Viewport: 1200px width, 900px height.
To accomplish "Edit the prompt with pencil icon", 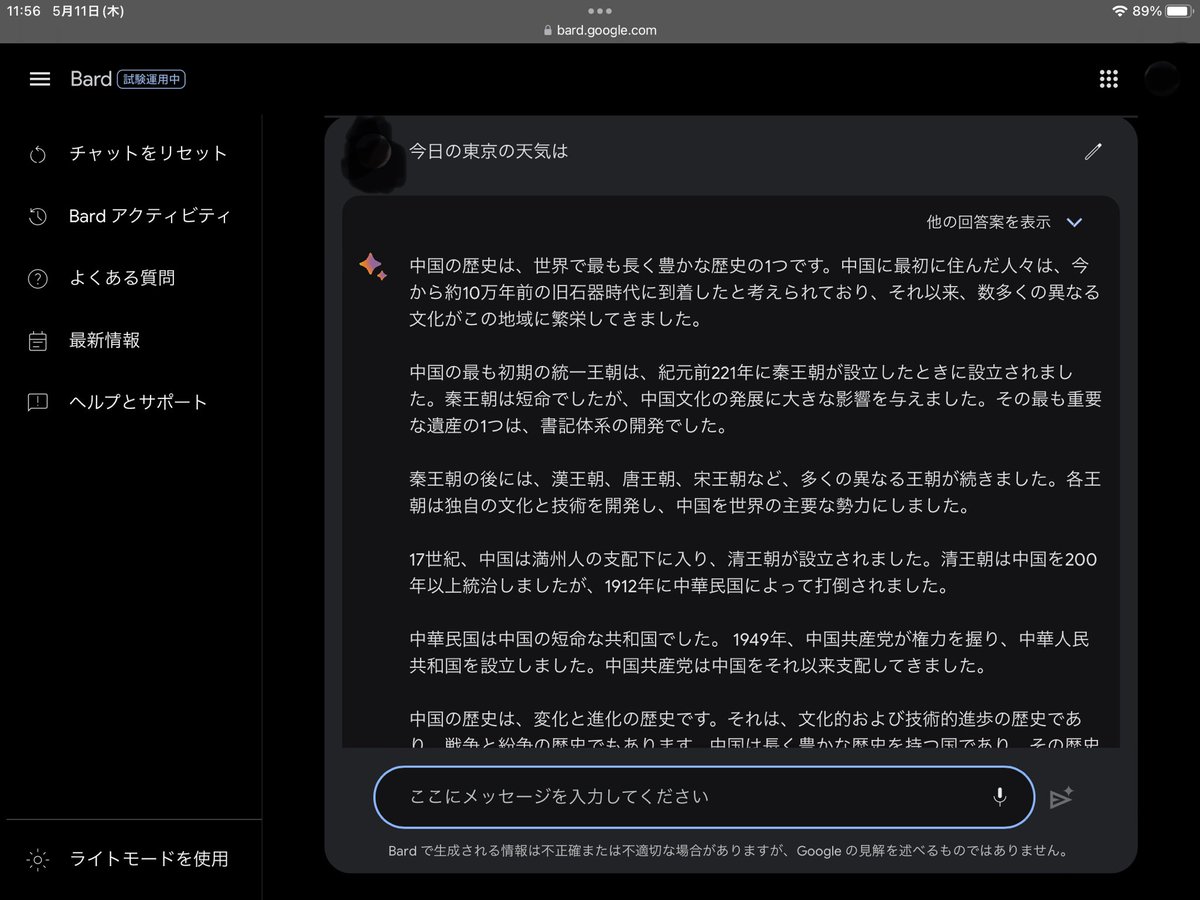I will 1093,152.
